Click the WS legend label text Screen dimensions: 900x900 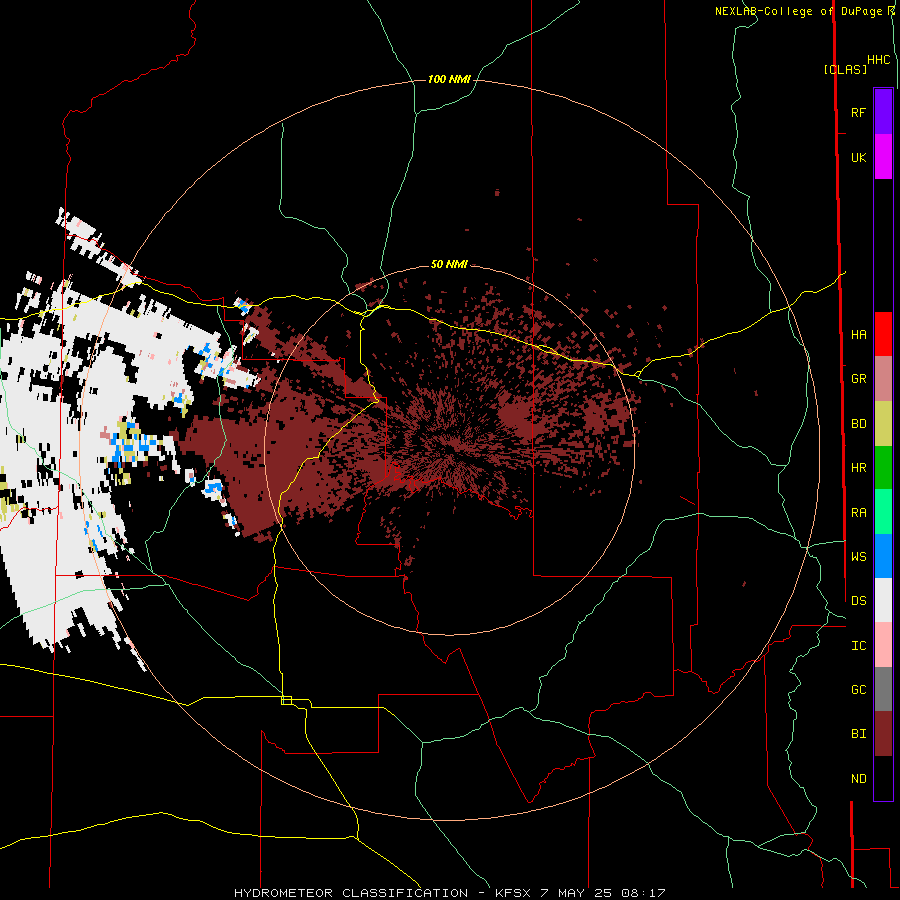point(858,556)
